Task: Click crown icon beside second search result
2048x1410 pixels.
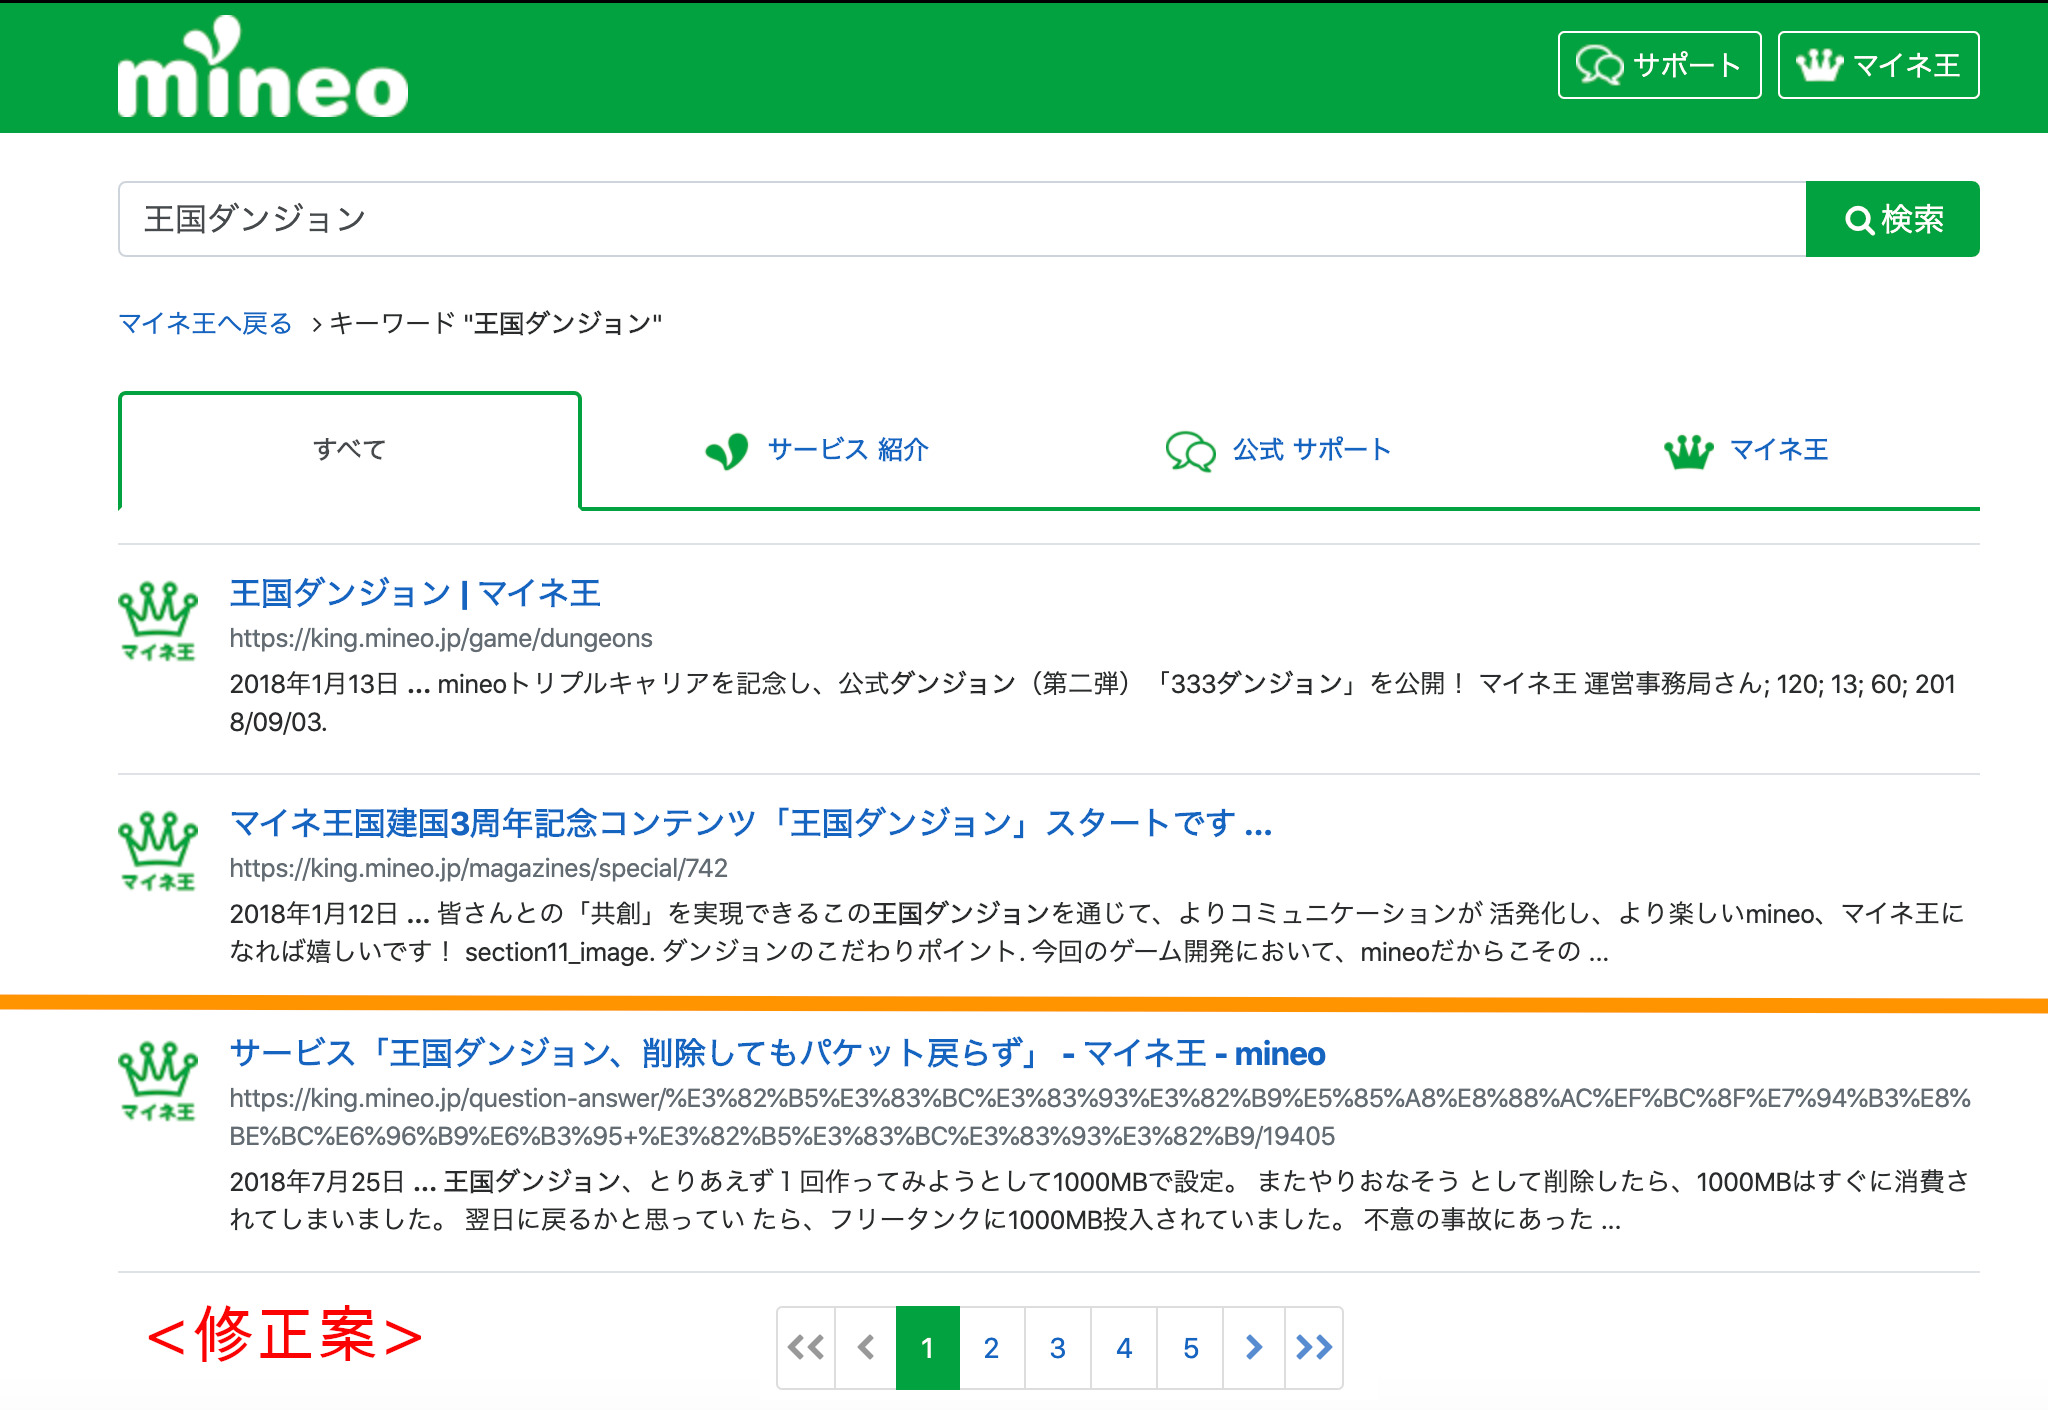Action: (x=158, y=851)
